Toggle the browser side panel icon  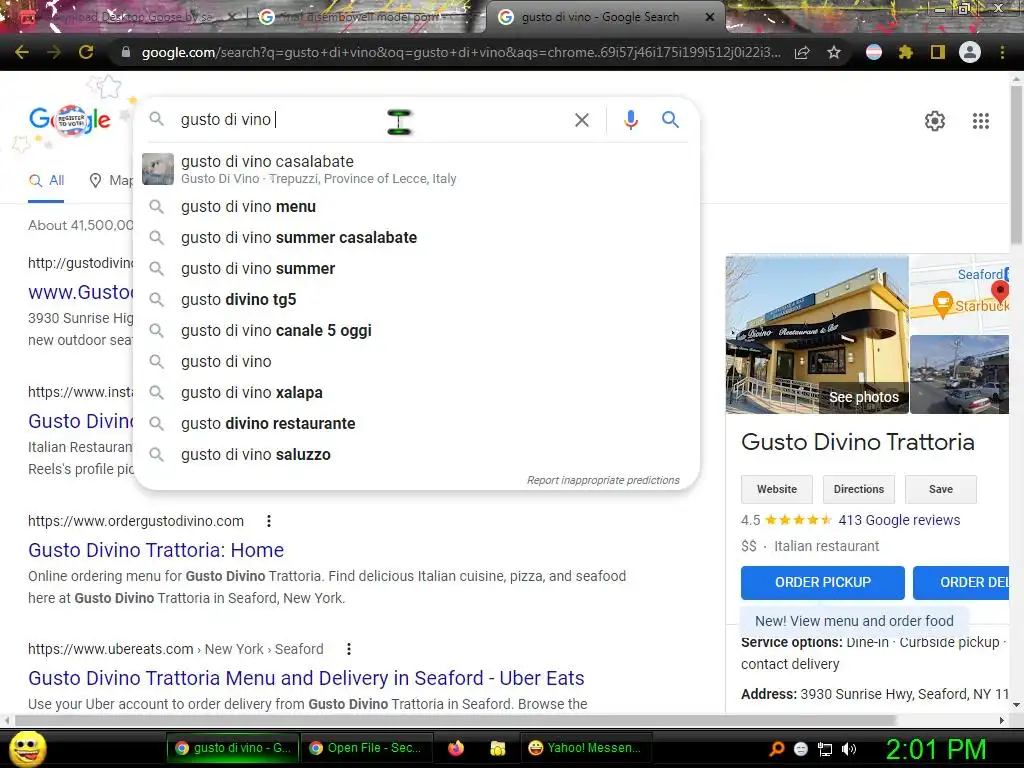click(x=937, y=52)
